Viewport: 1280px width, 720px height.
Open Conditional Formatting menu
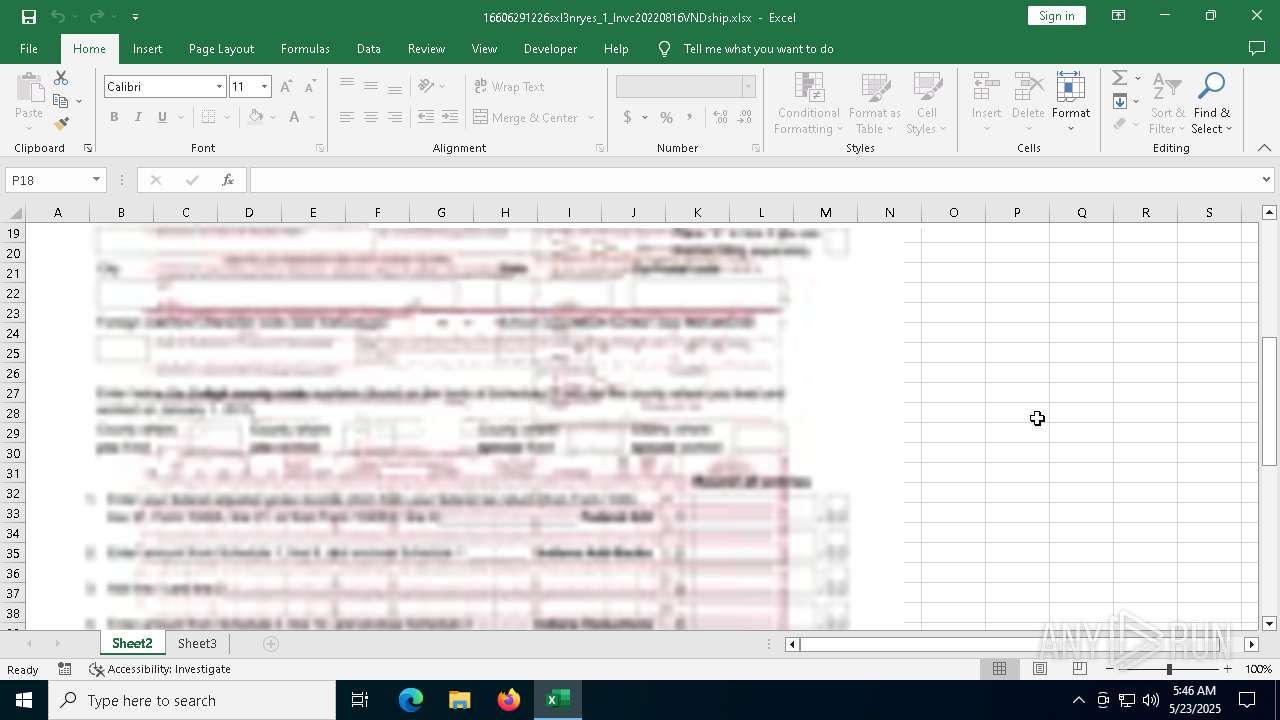tap(809, 103)
